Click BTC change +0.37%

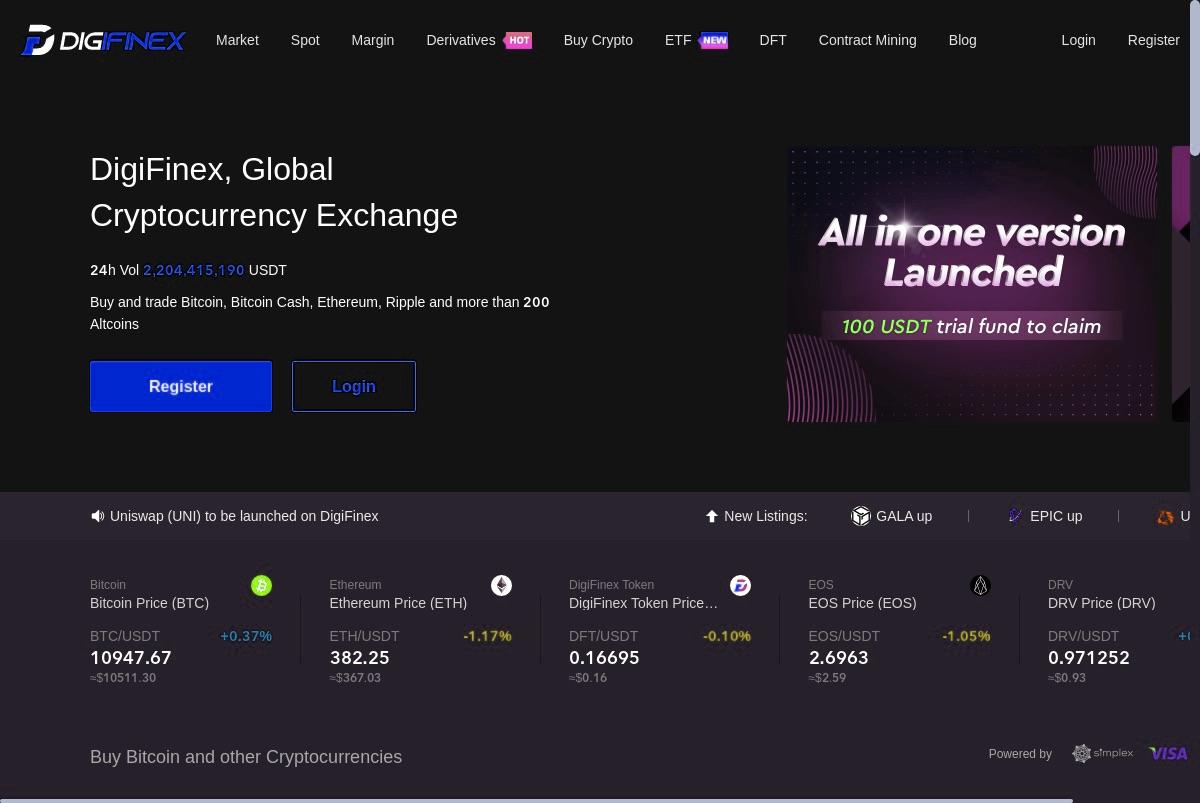point(246,636)
